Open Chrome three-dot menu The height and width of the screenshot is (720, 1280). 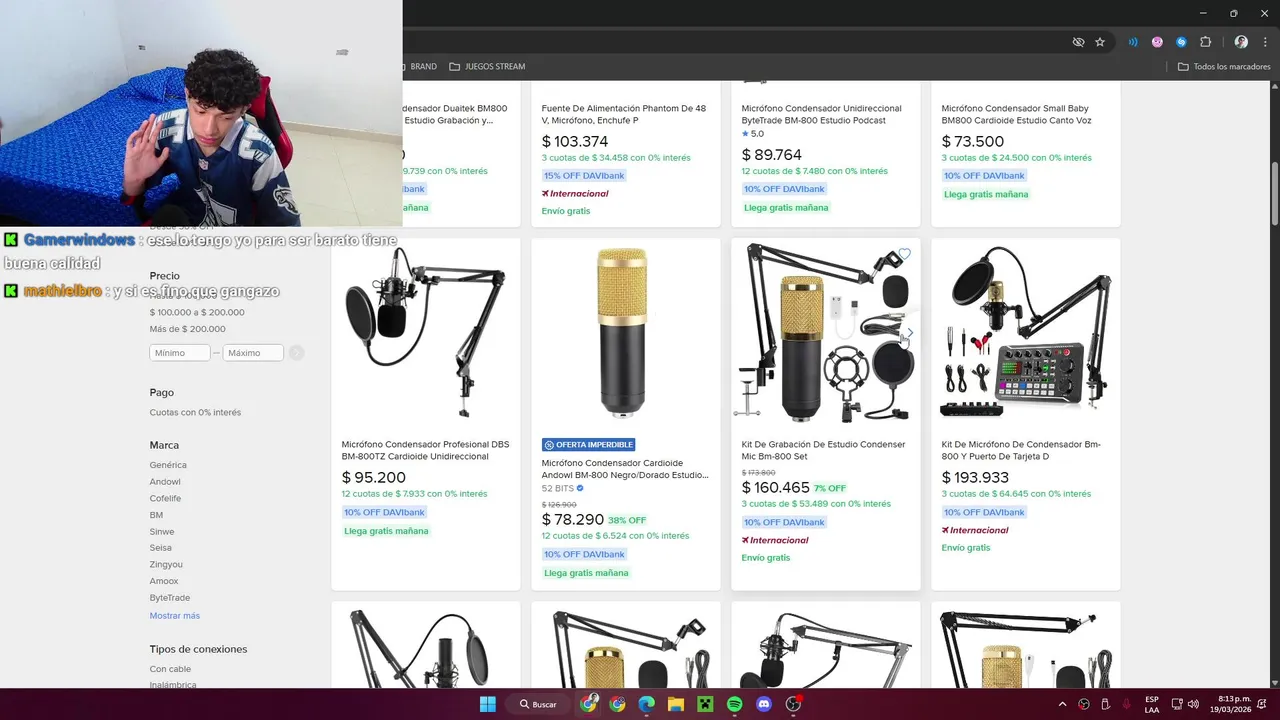[1264, 42]
